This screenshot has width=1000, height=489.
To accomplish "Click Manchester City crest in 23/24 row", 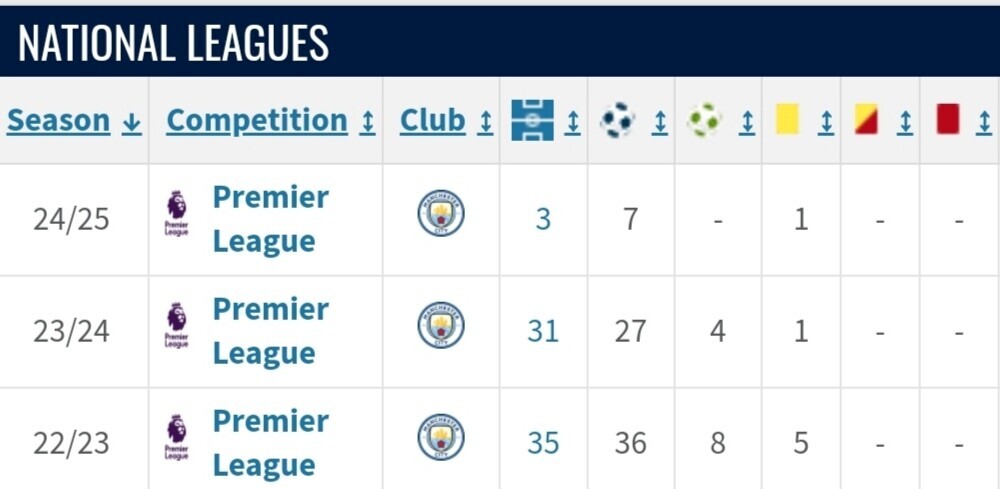I will 441,325.
